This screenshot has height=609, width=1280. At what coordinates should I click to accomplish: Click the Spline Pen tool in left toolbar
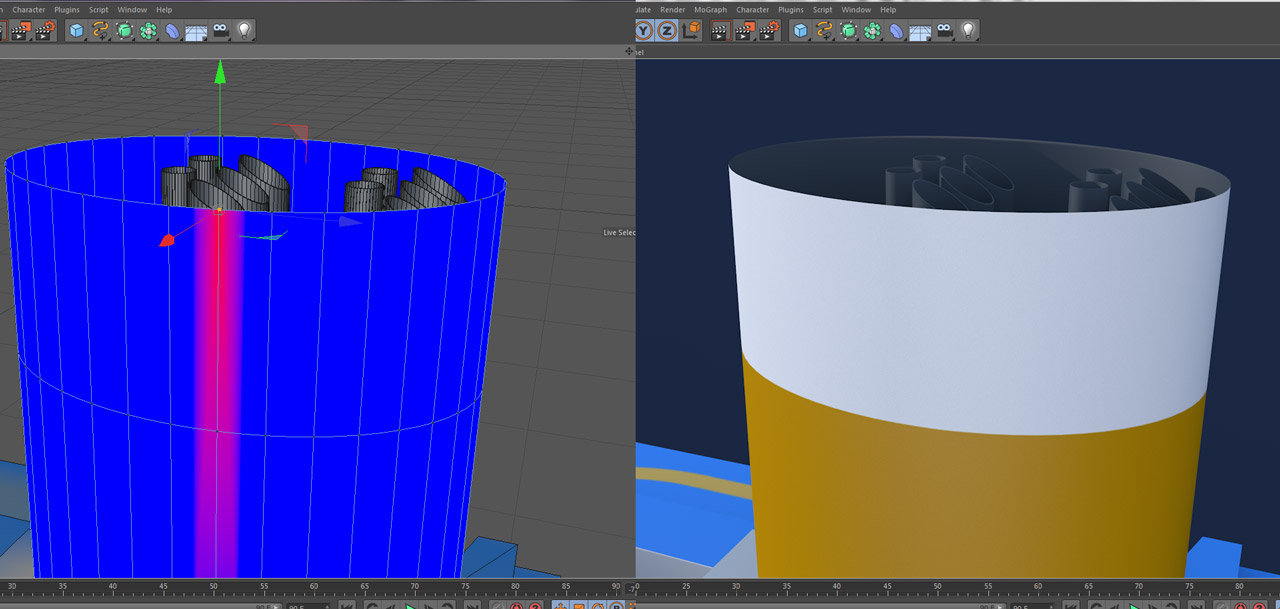pos(100,31)
